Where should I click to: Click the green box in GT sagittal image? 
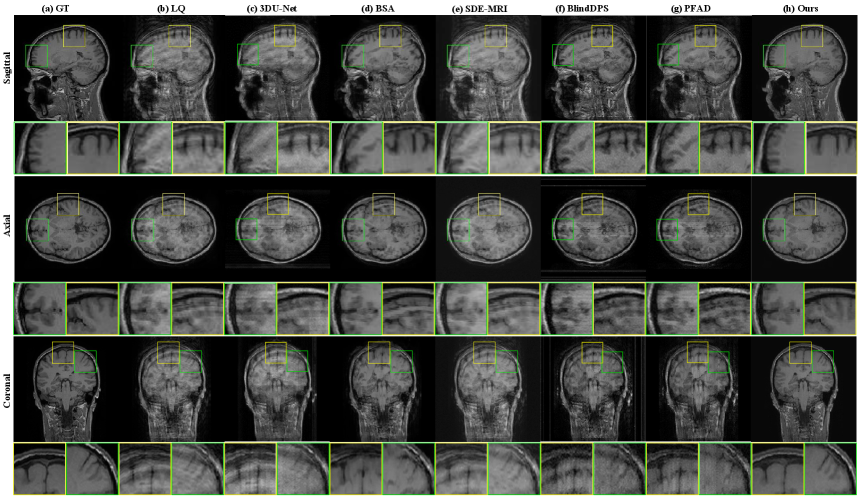tap(37, 56)
